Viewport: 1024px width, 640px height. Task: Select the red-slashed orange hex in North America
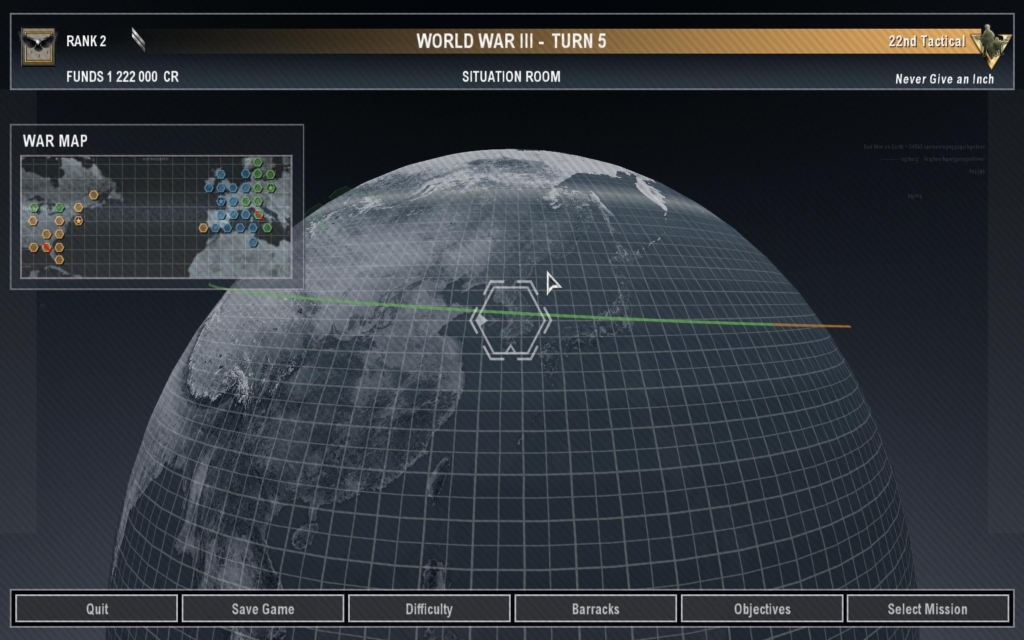[46, 248]
